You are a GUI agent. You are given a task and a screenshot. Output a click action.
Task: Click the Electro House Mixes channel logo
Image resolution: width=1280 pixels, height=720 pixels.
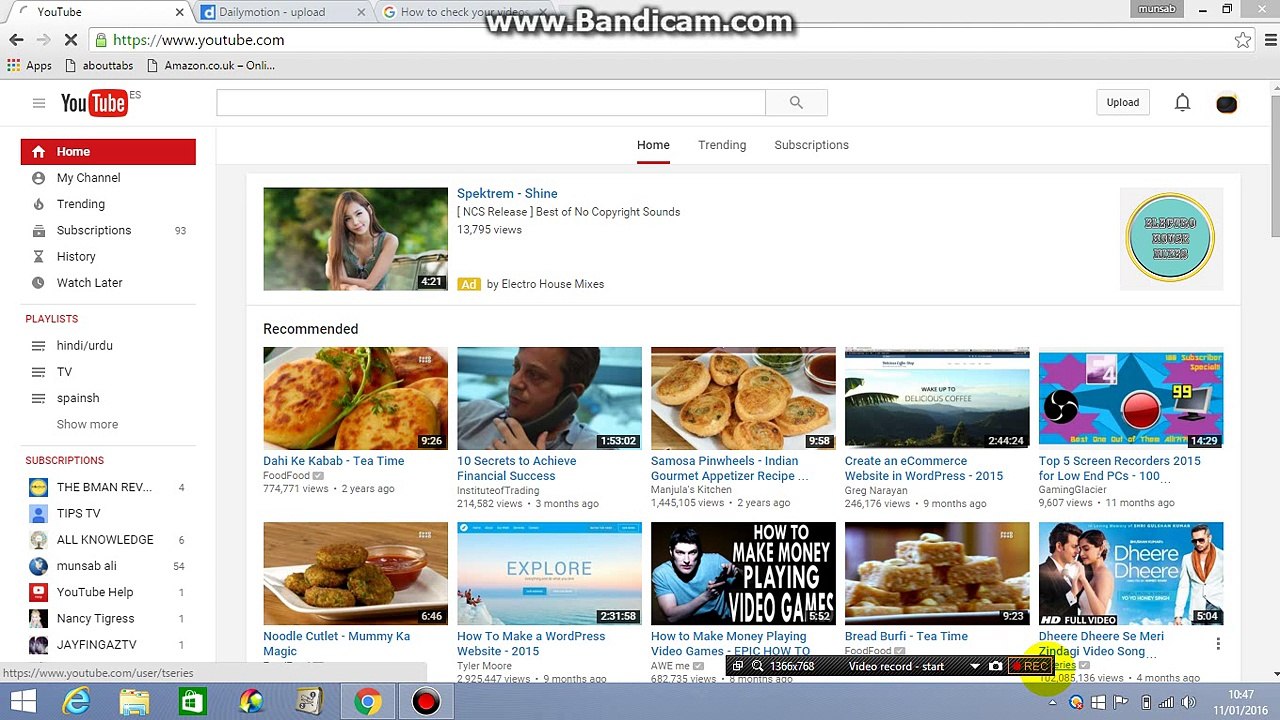(x=1170, y=238)
